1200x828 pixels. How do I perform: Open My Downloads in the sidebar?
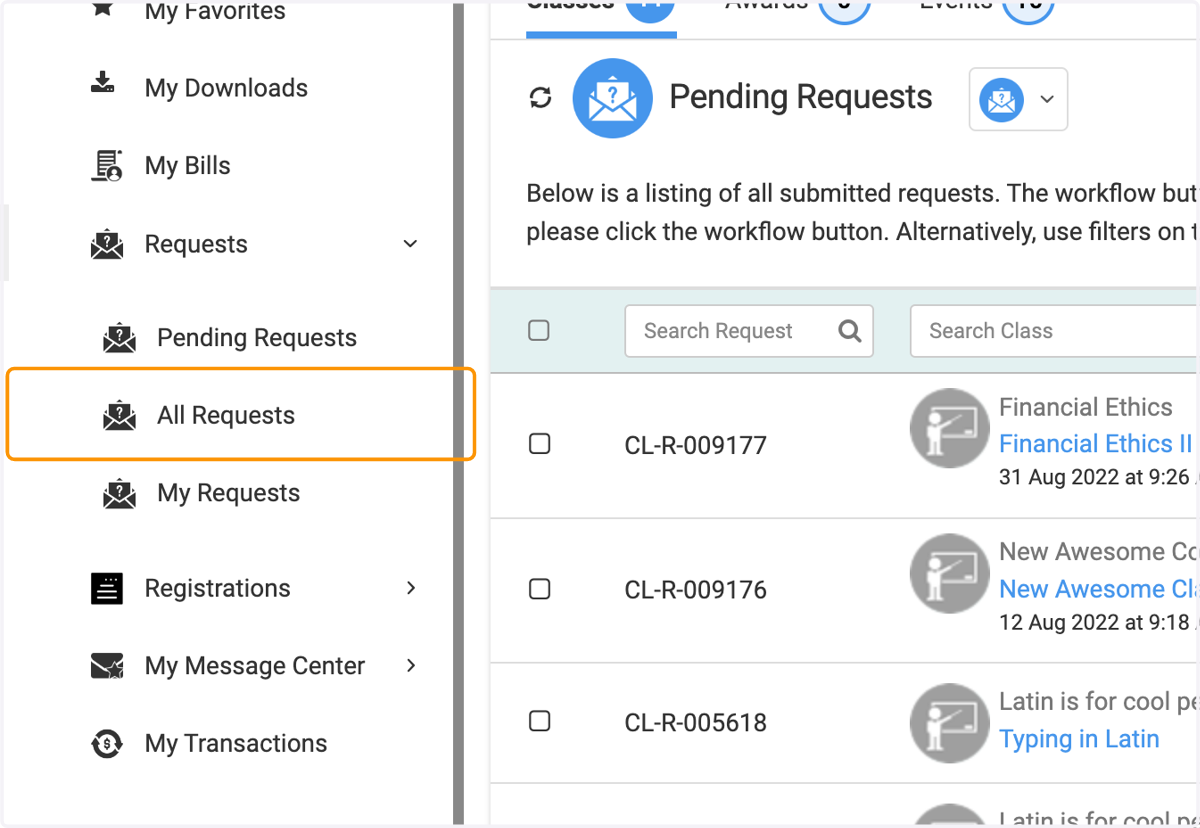click(x=226, y=88)
